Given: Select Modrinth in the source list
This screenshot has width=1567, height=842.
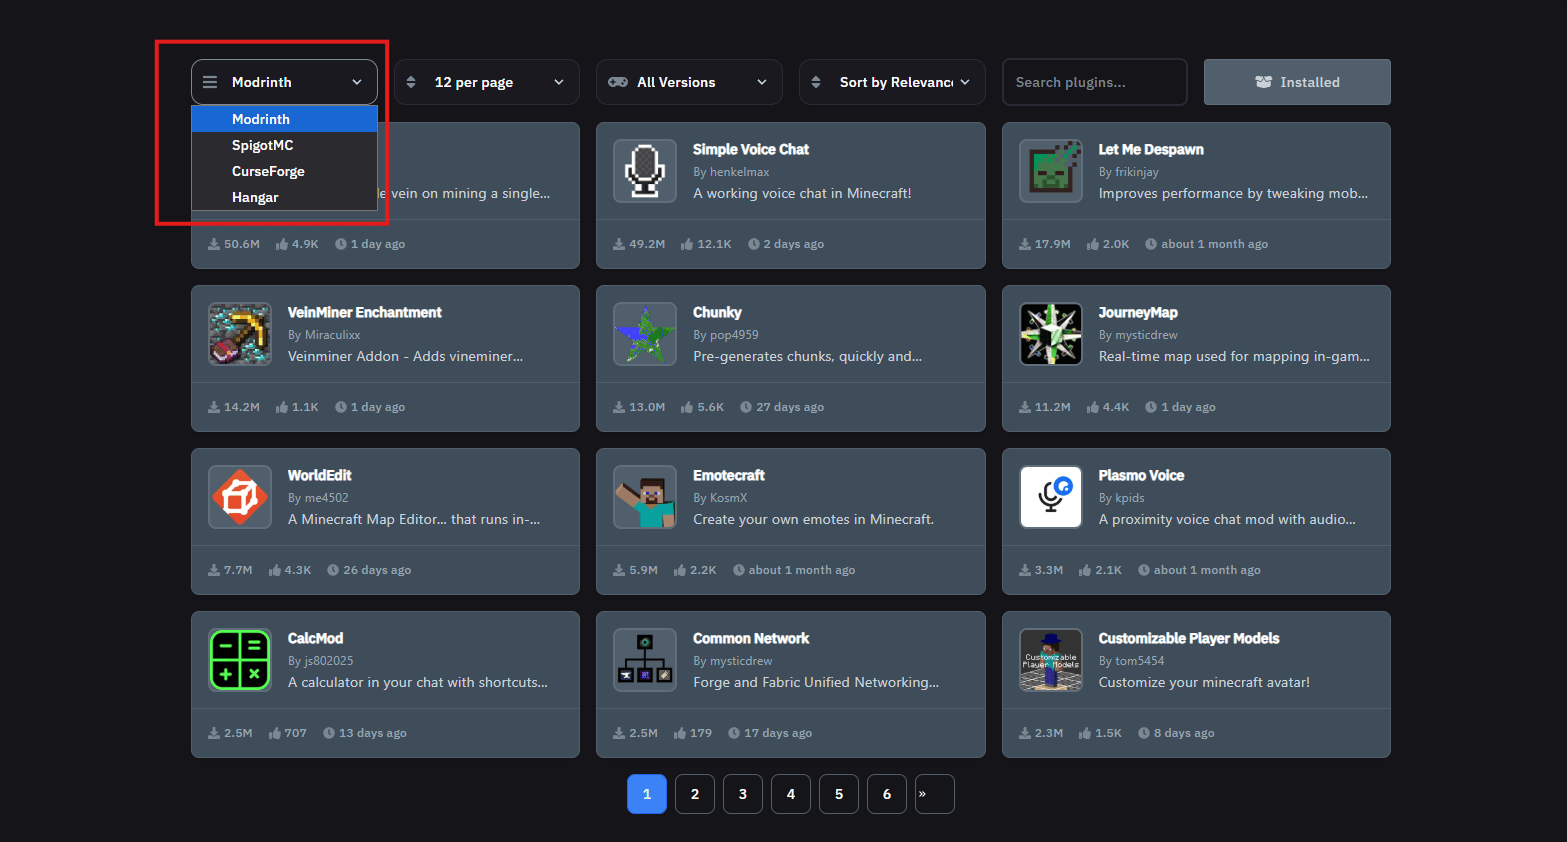Looking at the screenshot, I should coord(284,119).
